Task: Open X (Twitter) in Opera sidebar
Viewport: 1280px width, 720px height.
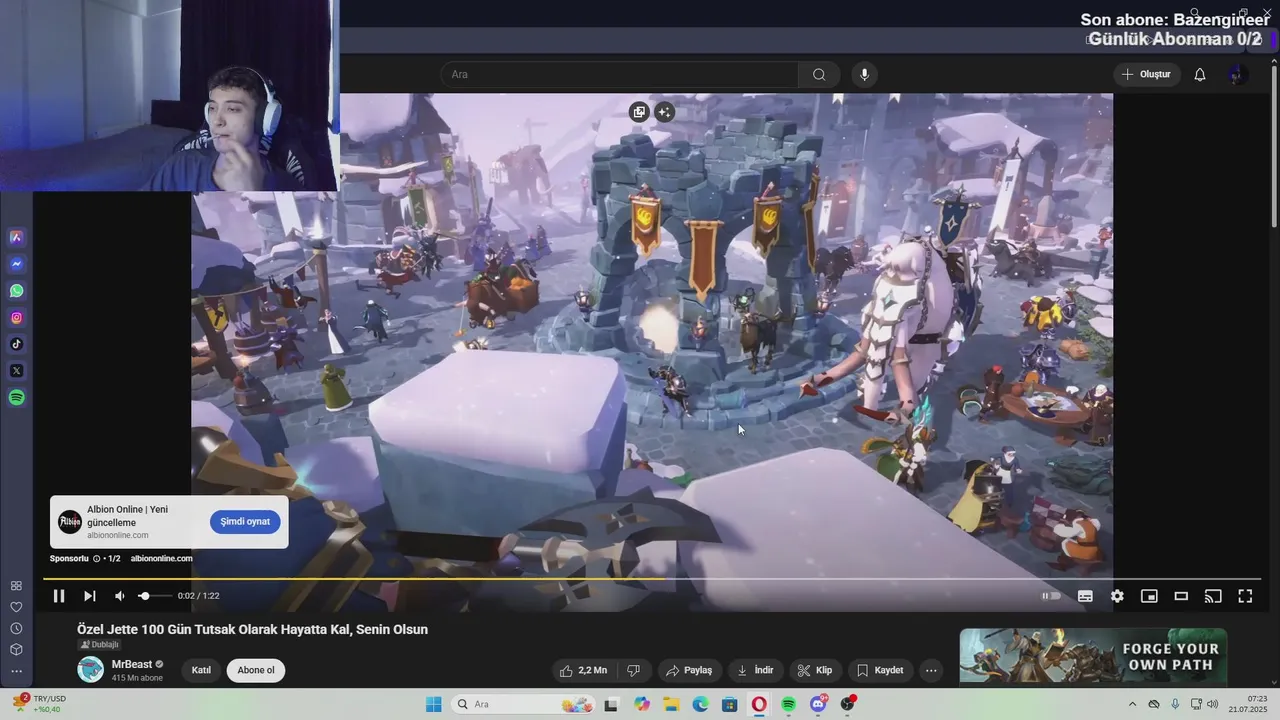Action: point(17,371)
